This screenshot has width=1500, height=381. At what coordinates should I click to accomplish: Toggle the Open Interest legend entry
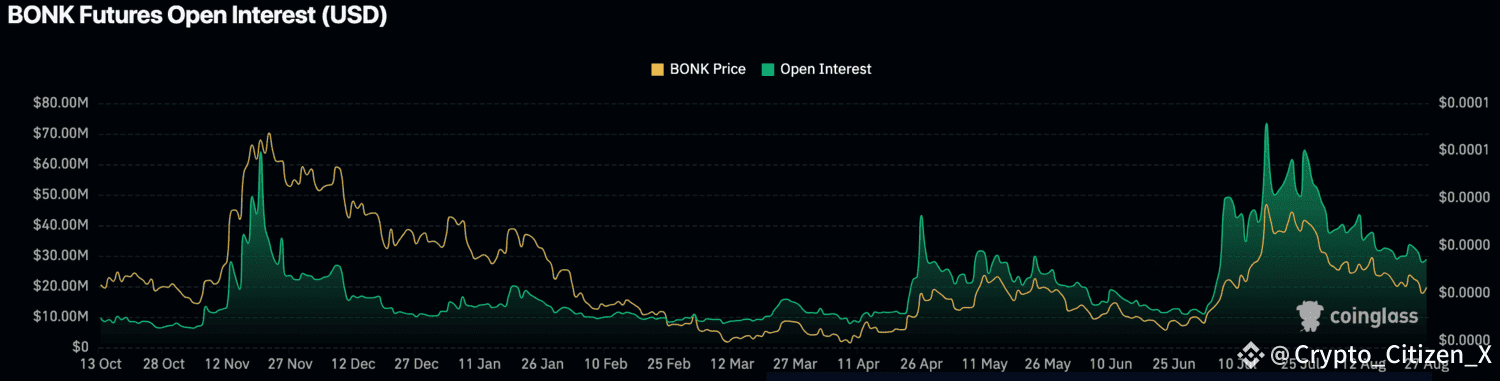[x=816, y=69]
